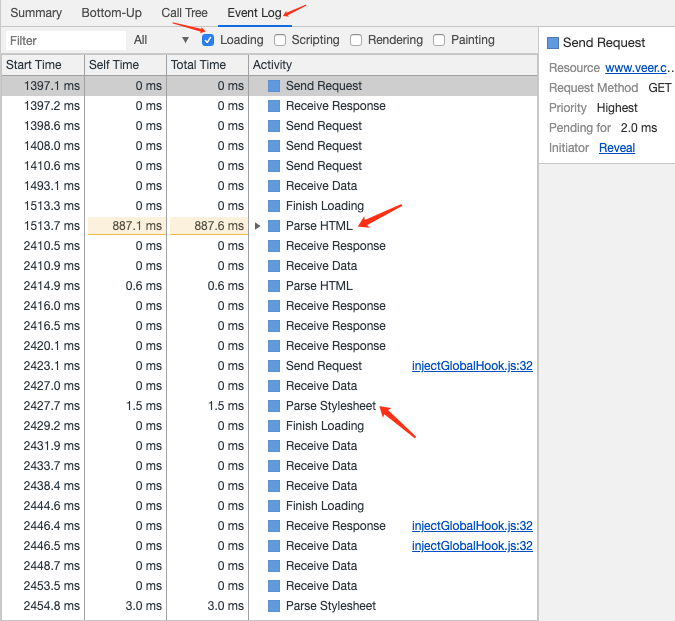Viewport: 675px width, 621px height.
Task: Select Receive Data row at 2438.4 ms
Action: coord(269,486)
